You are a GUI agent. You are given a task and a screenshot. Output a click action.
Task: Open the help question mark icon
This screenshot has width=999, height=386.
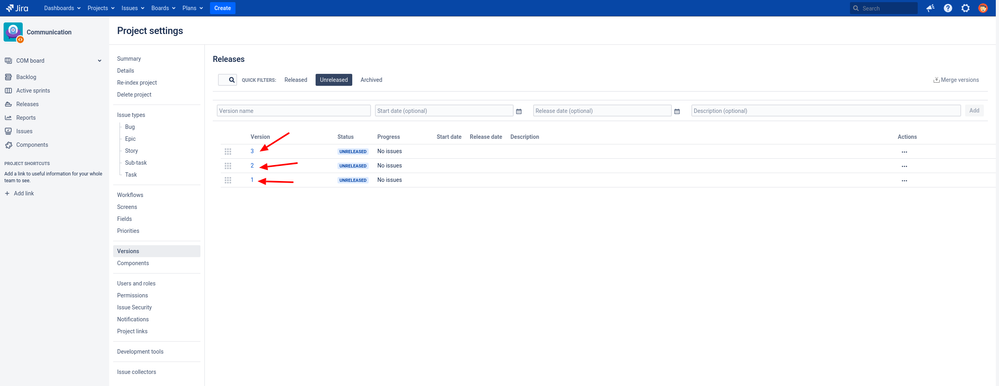pos(947,8)
